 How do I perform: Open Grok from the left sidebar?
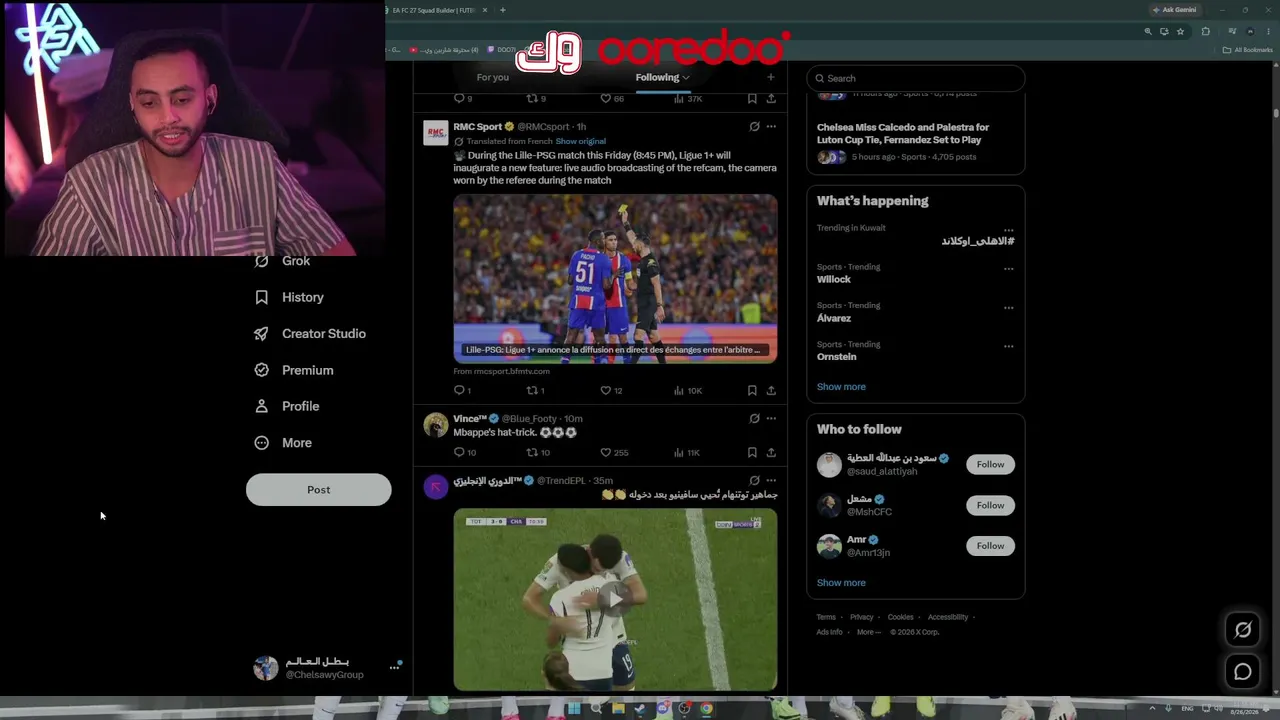point(282,261)
